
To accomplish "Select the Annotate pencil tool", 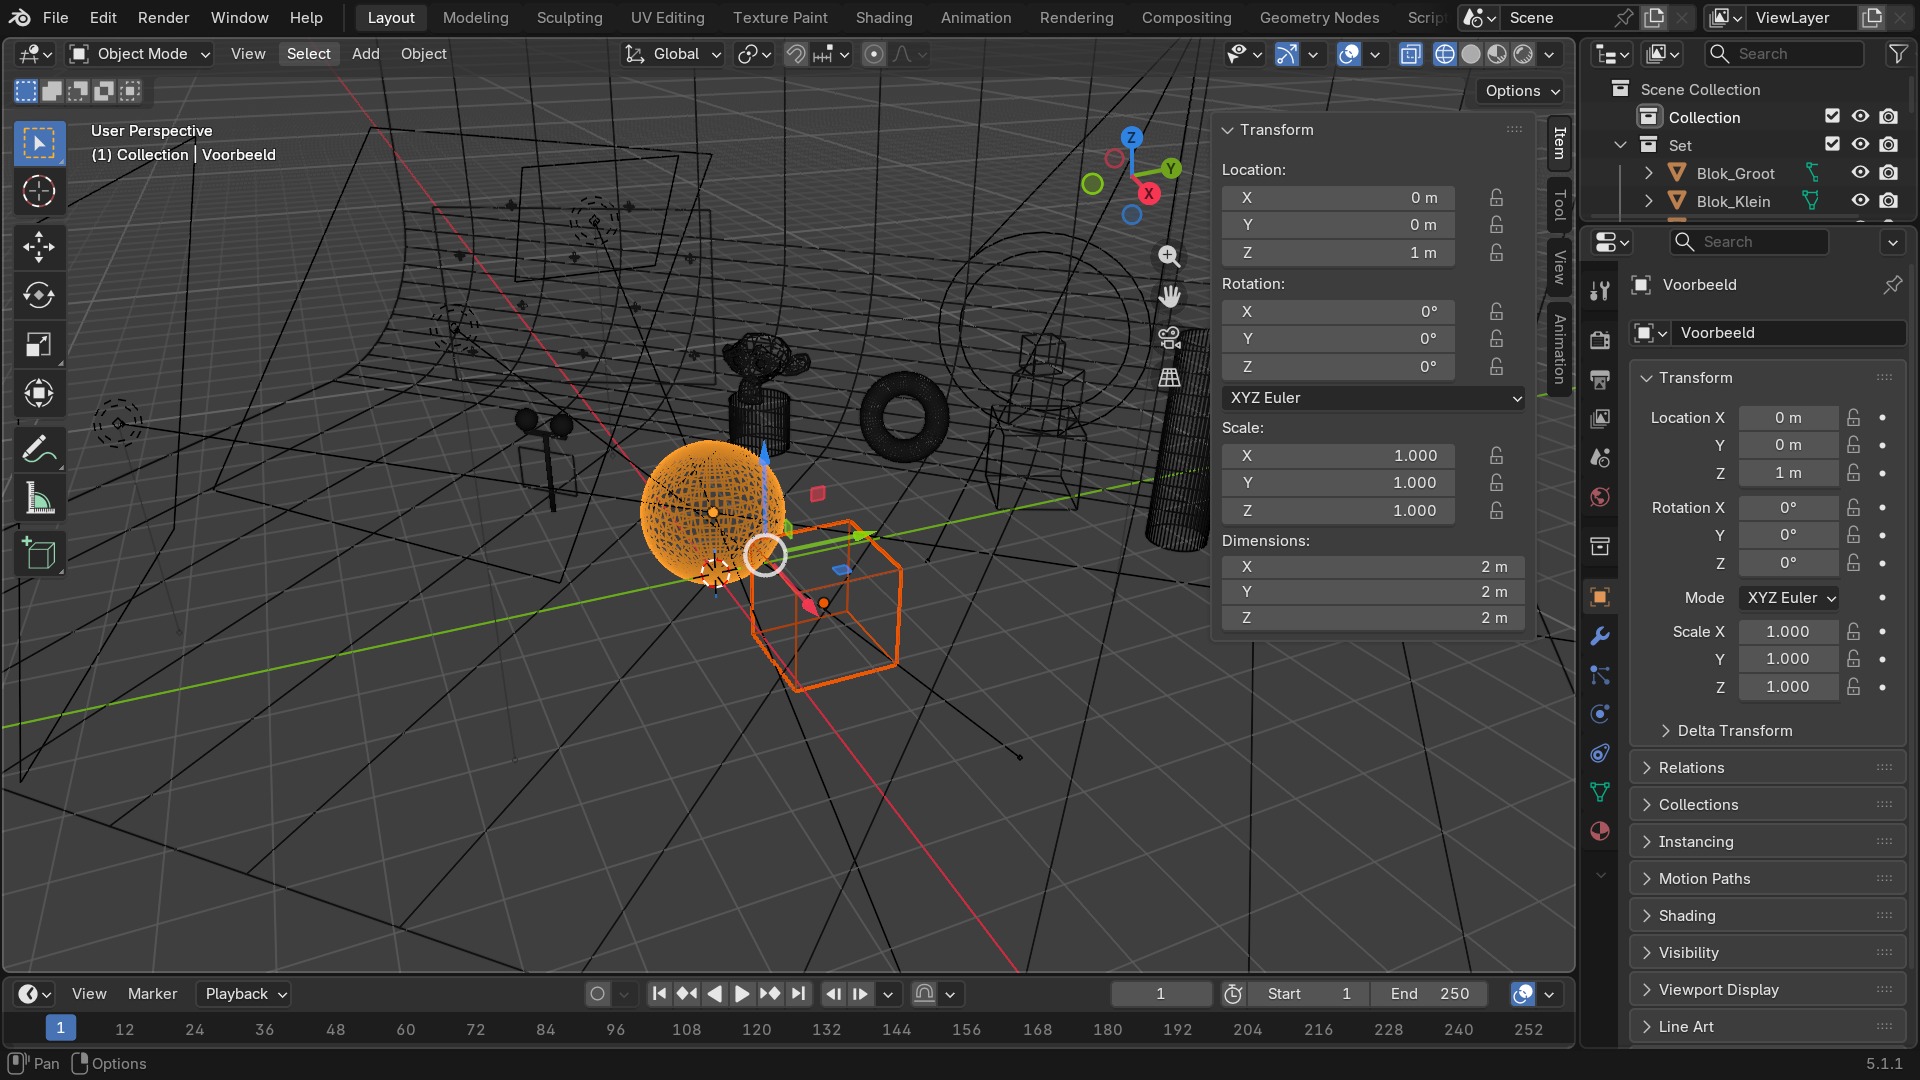I will [x=39, y=450].
